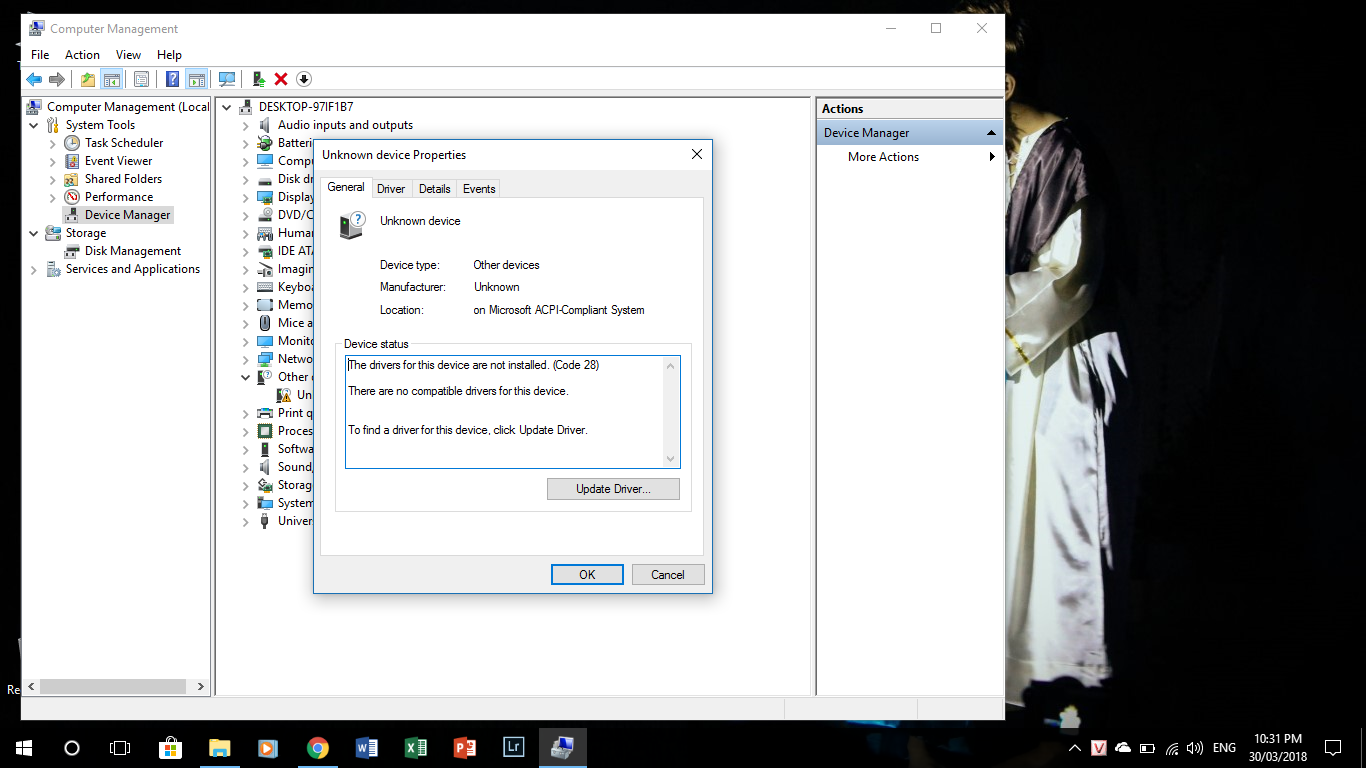Click Cancel in properties dialog
Viewport: 1366px width, 768px height.
[x=668, y=574]
